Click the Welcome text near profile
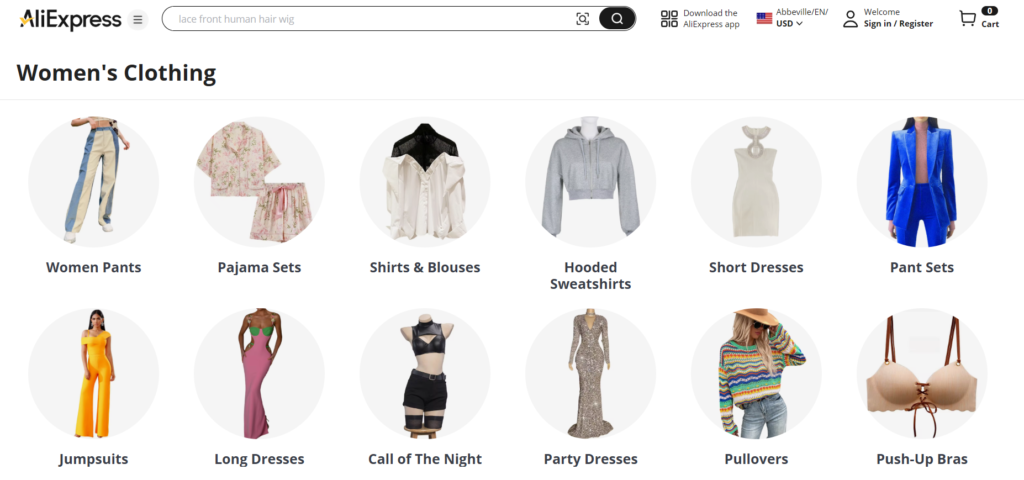The width and height of the screenshot is (1024, 480). tap(882, 12)
